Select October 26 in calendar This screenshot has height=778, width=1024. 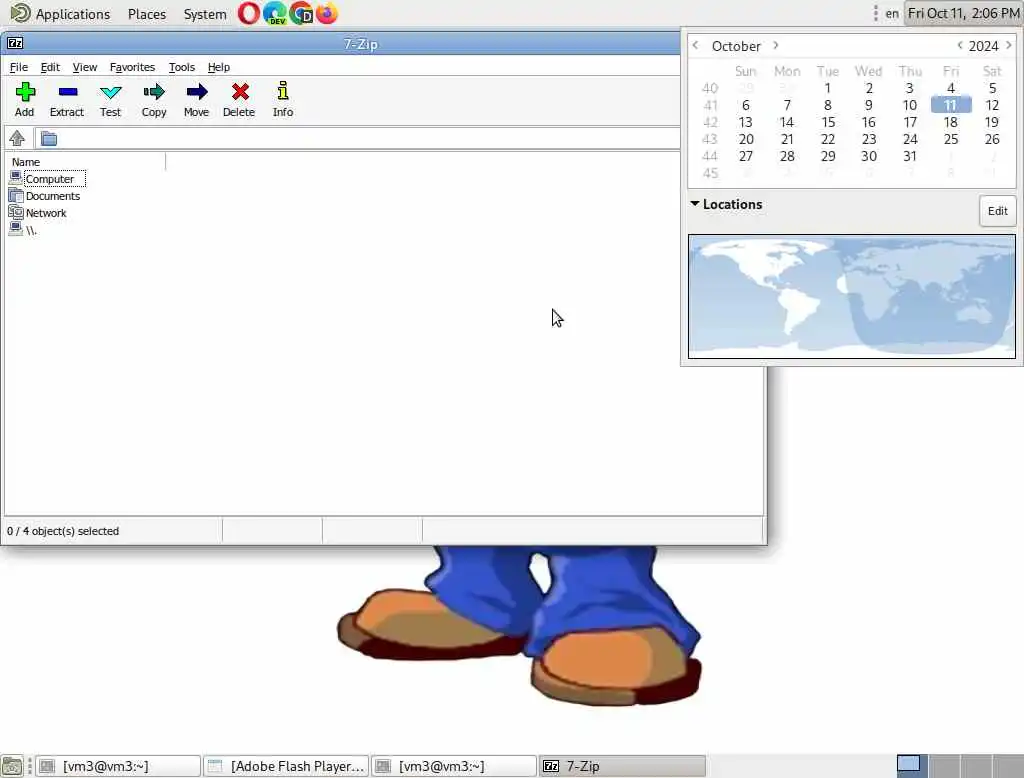(992, 139)
